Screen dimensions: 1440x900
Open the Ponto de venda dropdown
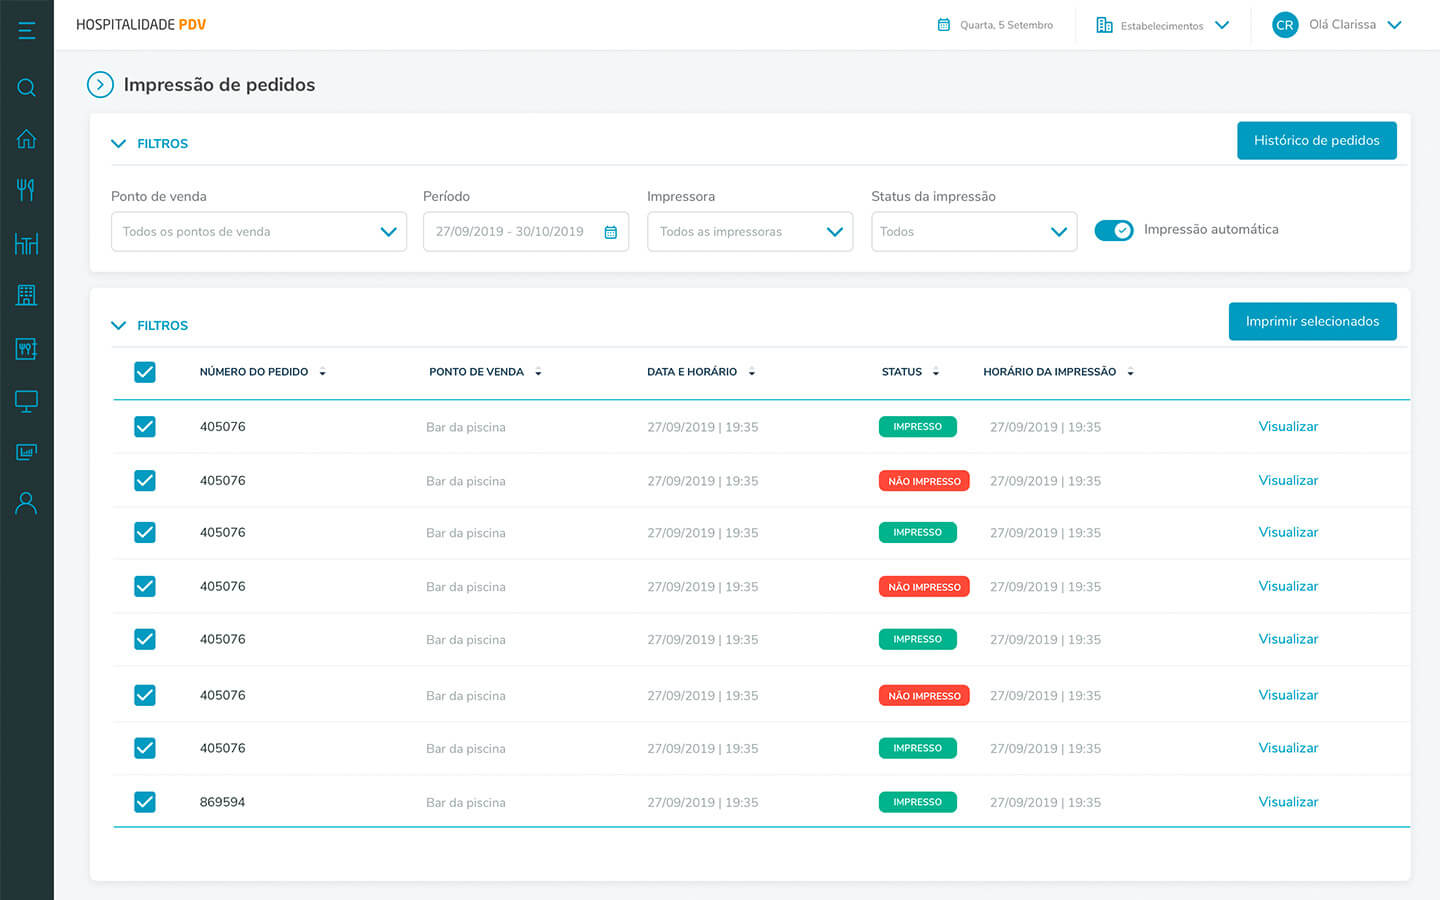[x=259, y=232]
